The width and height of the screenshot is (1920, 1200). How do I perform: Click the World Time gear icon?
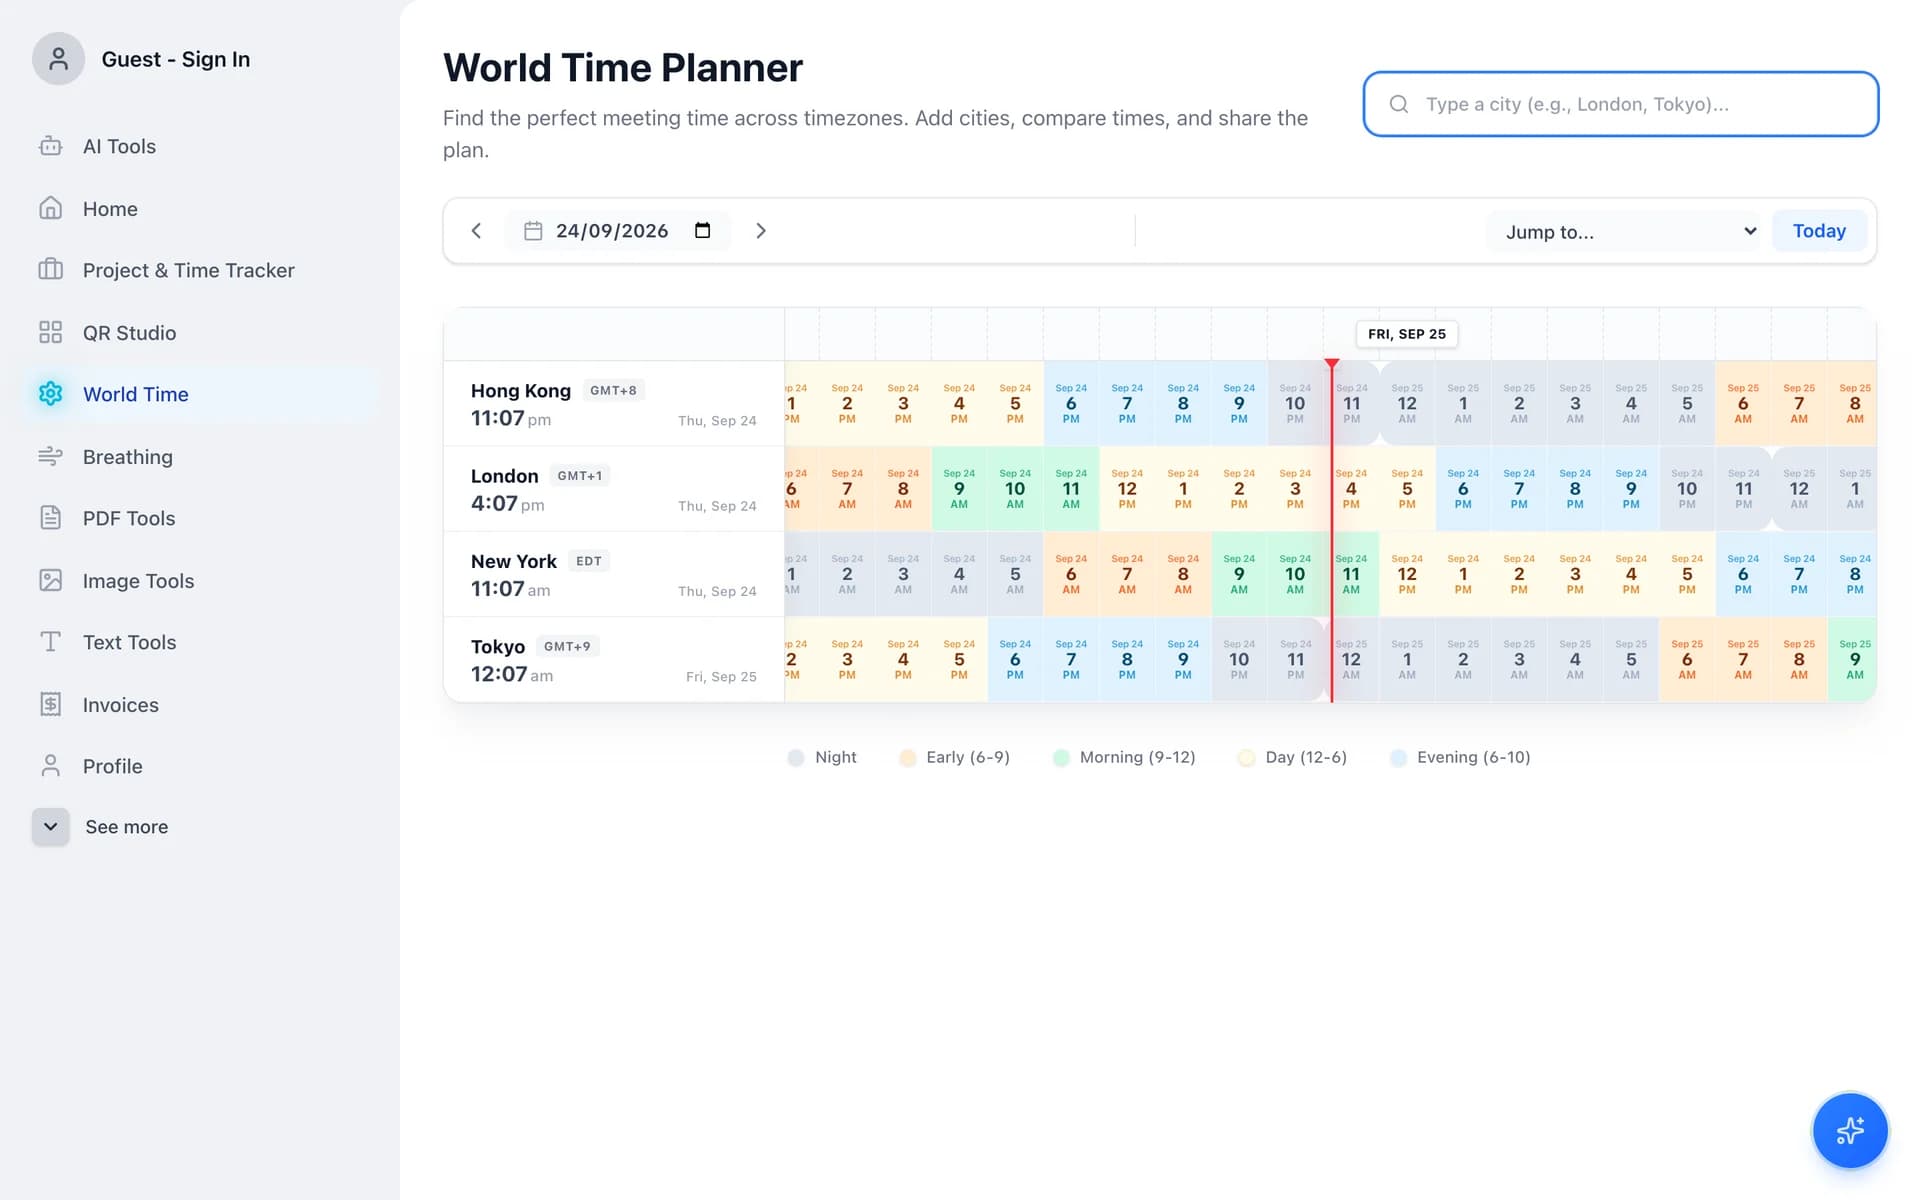point(51,394)
